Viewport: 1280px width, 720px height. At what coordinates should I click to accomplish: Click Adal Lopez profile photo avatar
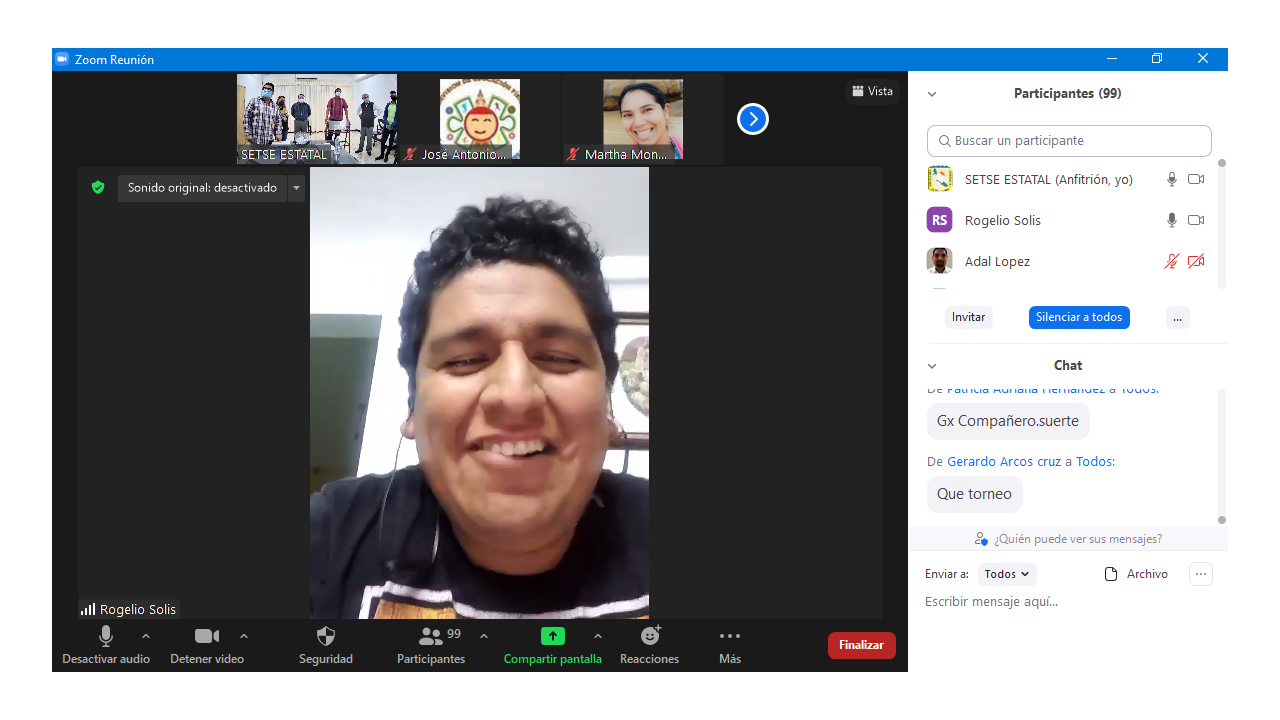[940, 261]
